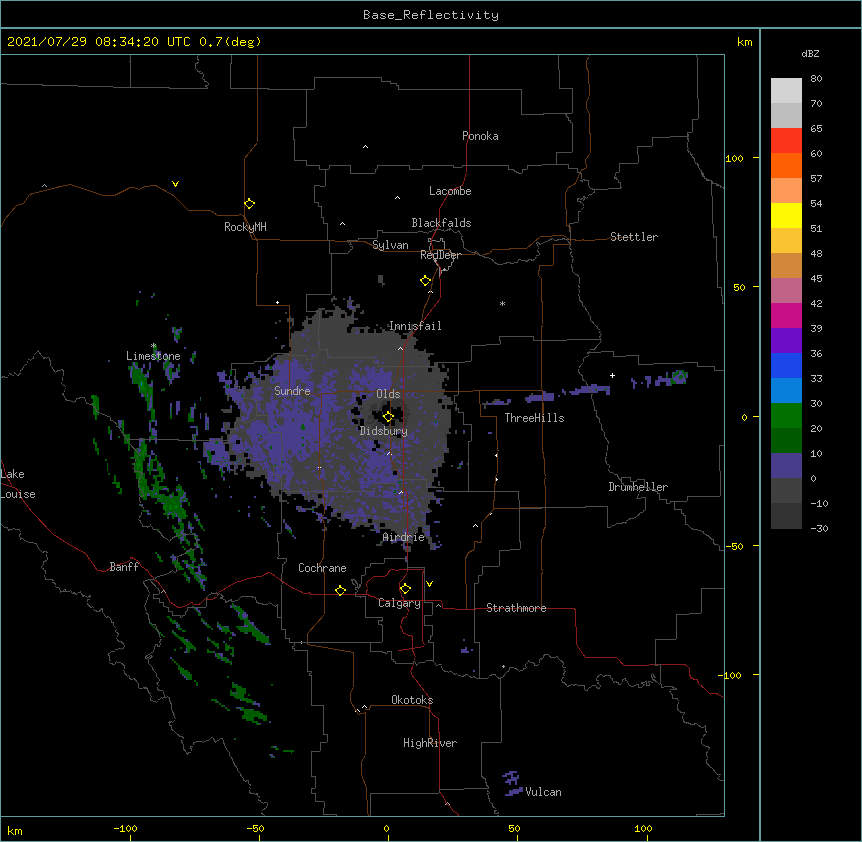
Task: Click the Blackfalds city label
Action: pyautogui.click(x=441, y=223)
